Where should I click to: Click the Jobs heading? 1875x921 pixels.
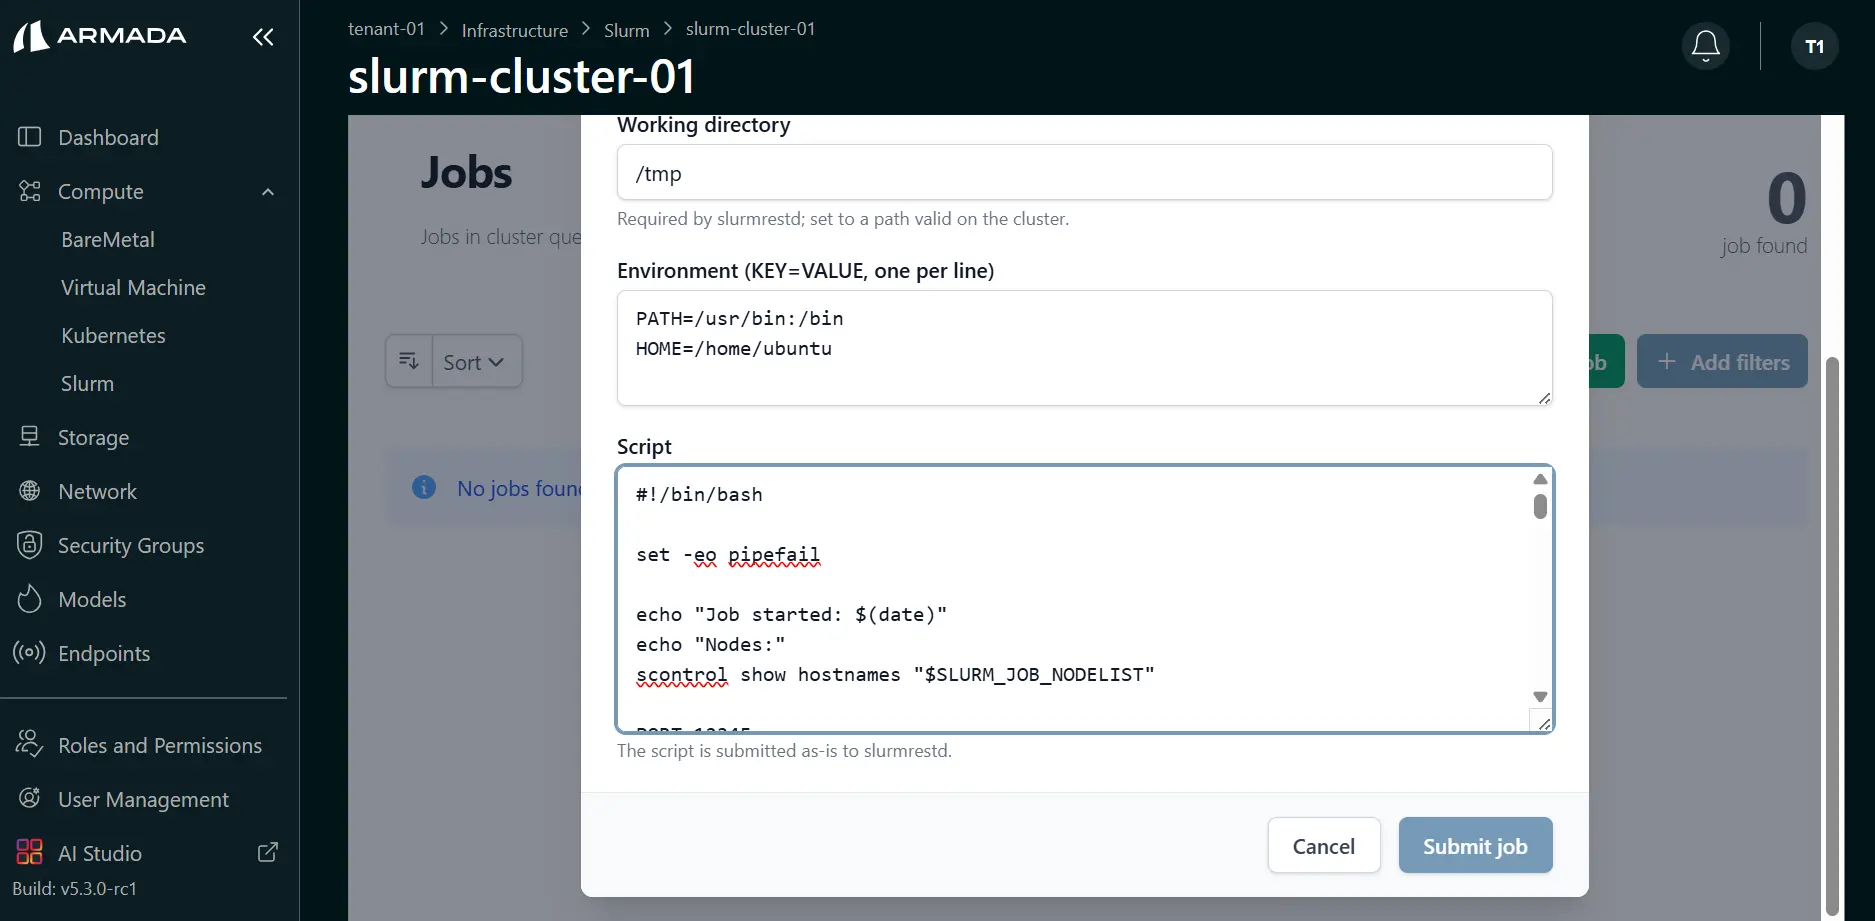[x=466, y=173]
